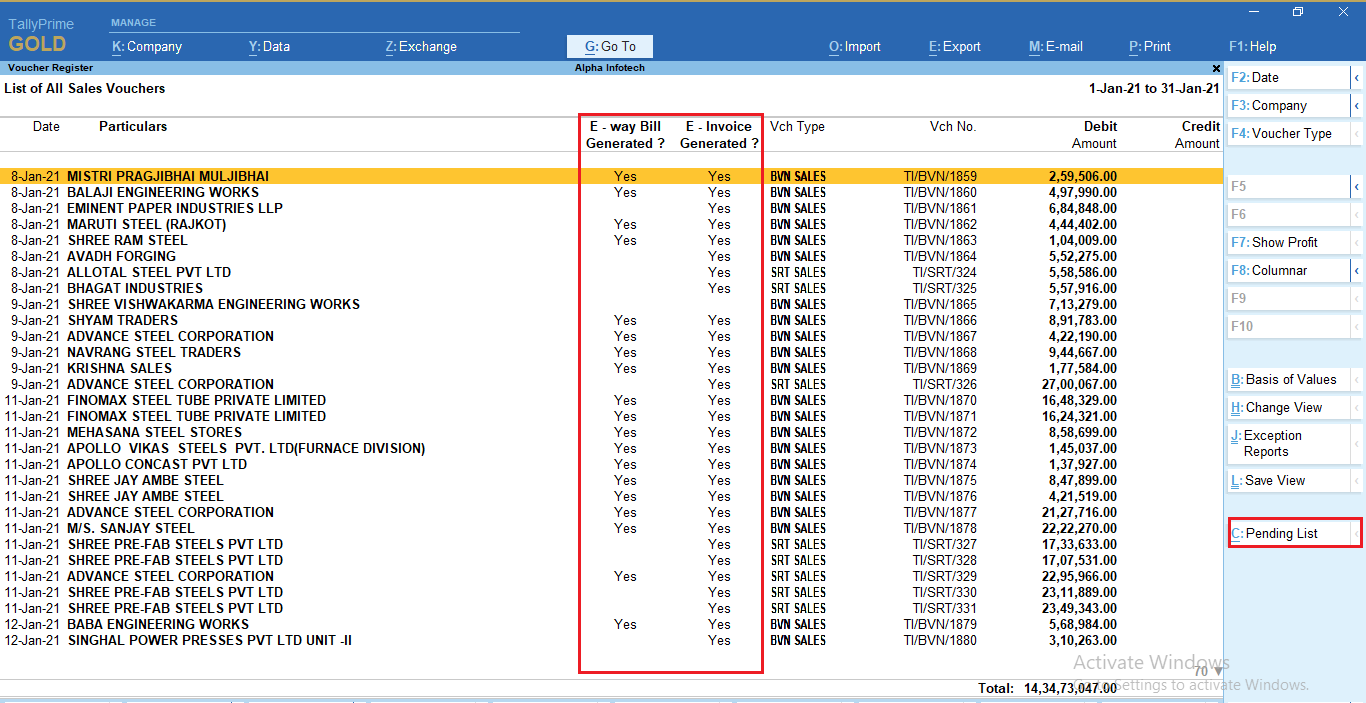Print the voucher list
The width and height of the screenshot is (1366, 703).
coord(1149,46)
